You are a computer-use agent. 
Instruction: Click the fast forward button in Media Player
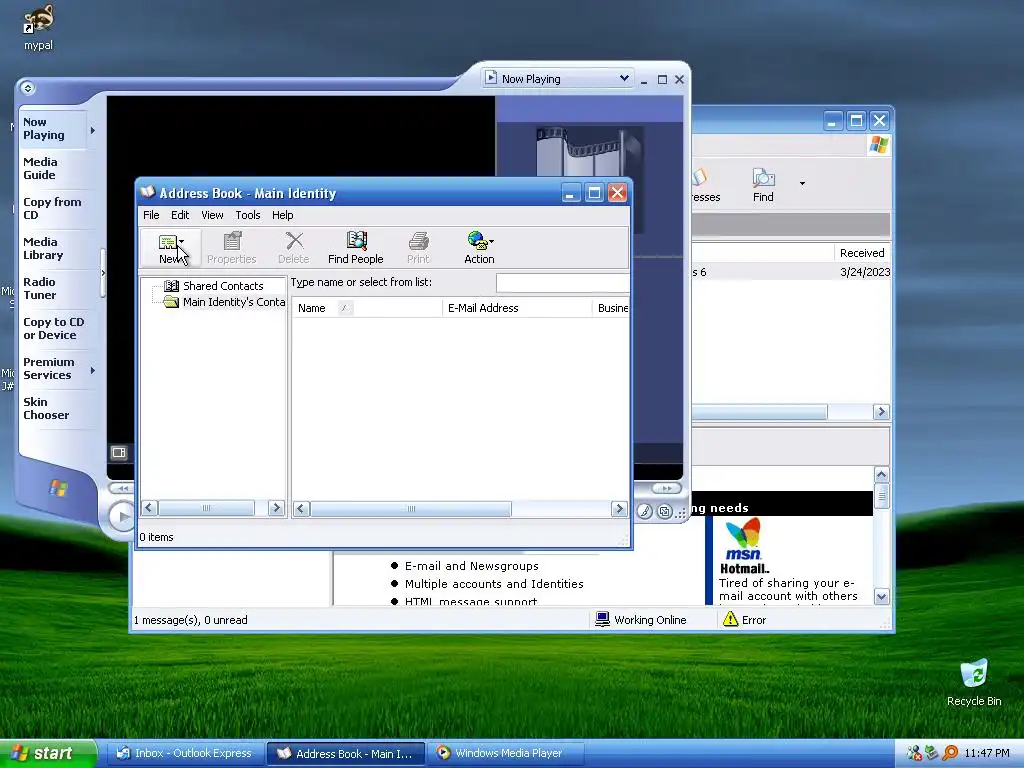667,488
